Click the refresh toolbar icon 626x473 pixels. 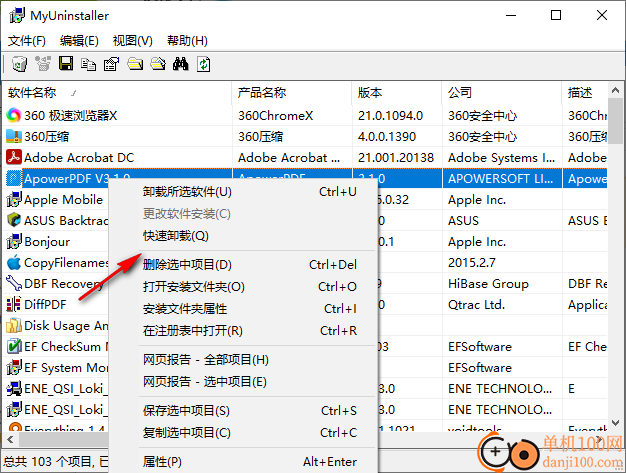(204, 64)
